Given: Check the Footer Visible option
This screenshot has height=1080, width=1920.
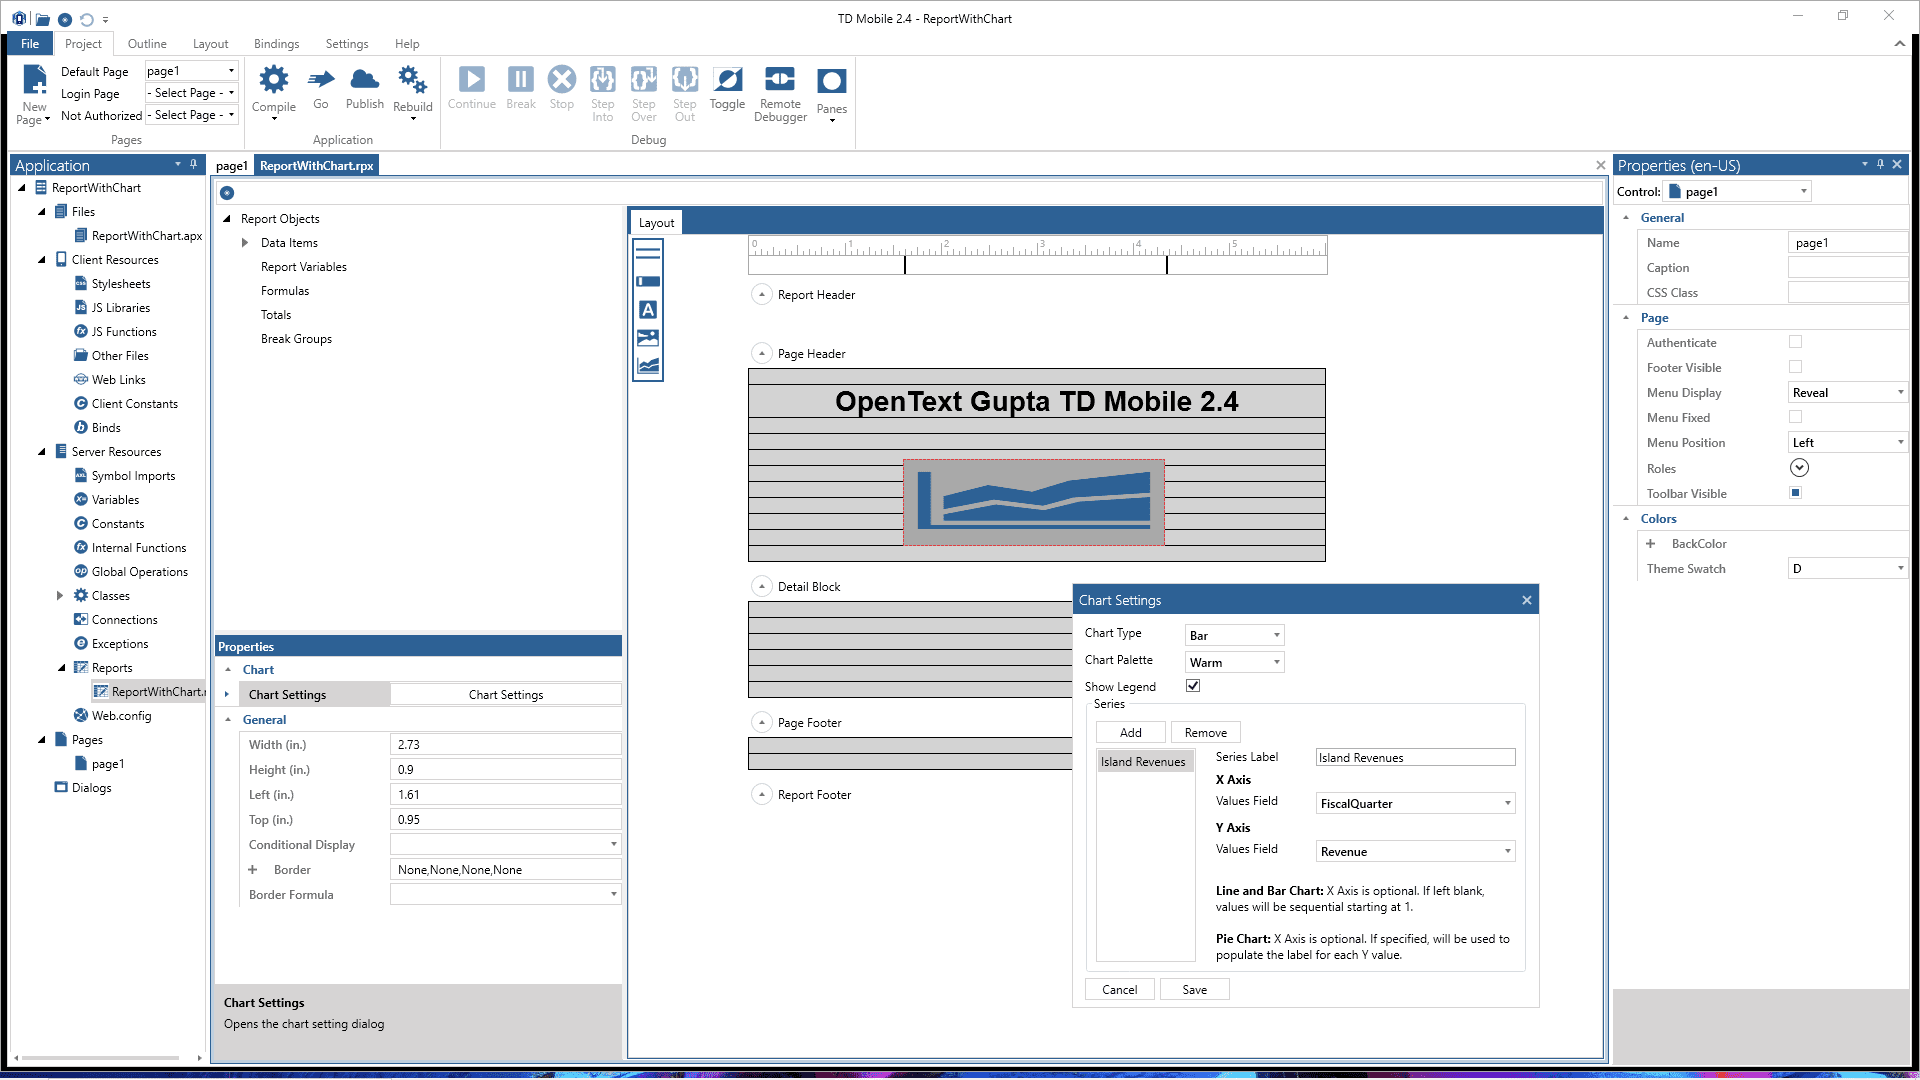Looking at the screenshot, I should point(1796,367).
